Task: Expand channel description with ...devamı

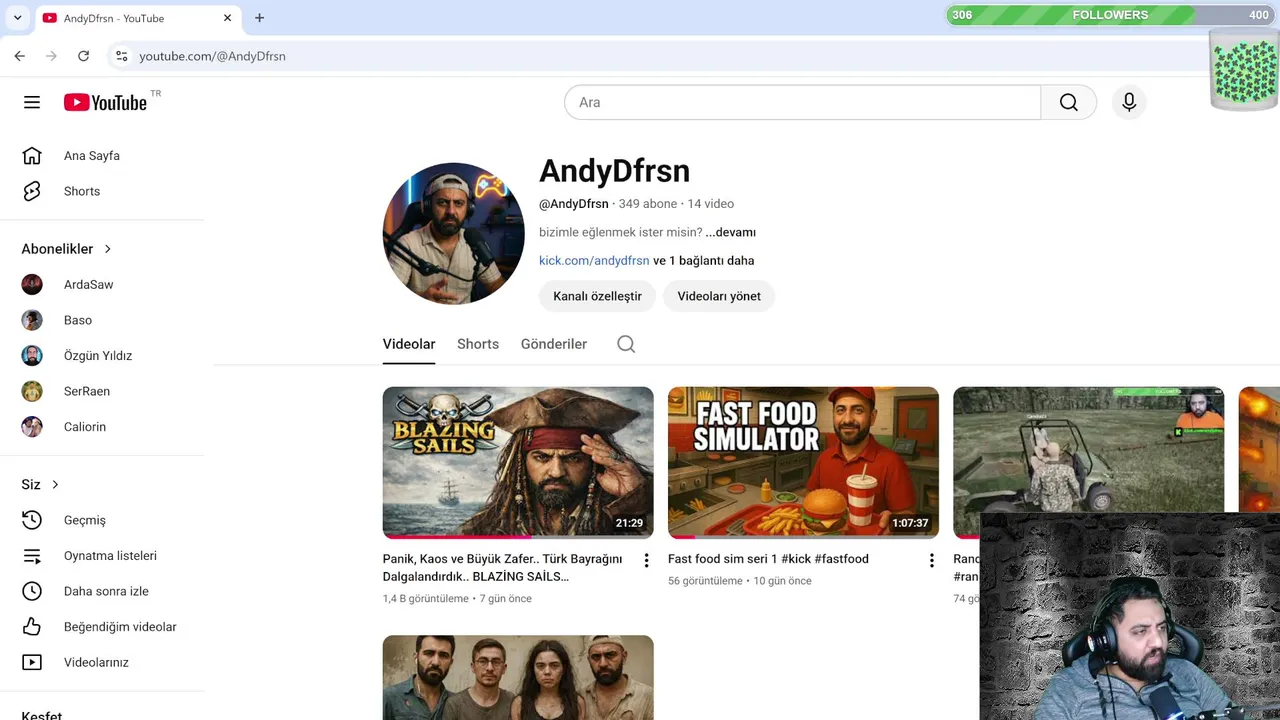Action: coord(730,232)
